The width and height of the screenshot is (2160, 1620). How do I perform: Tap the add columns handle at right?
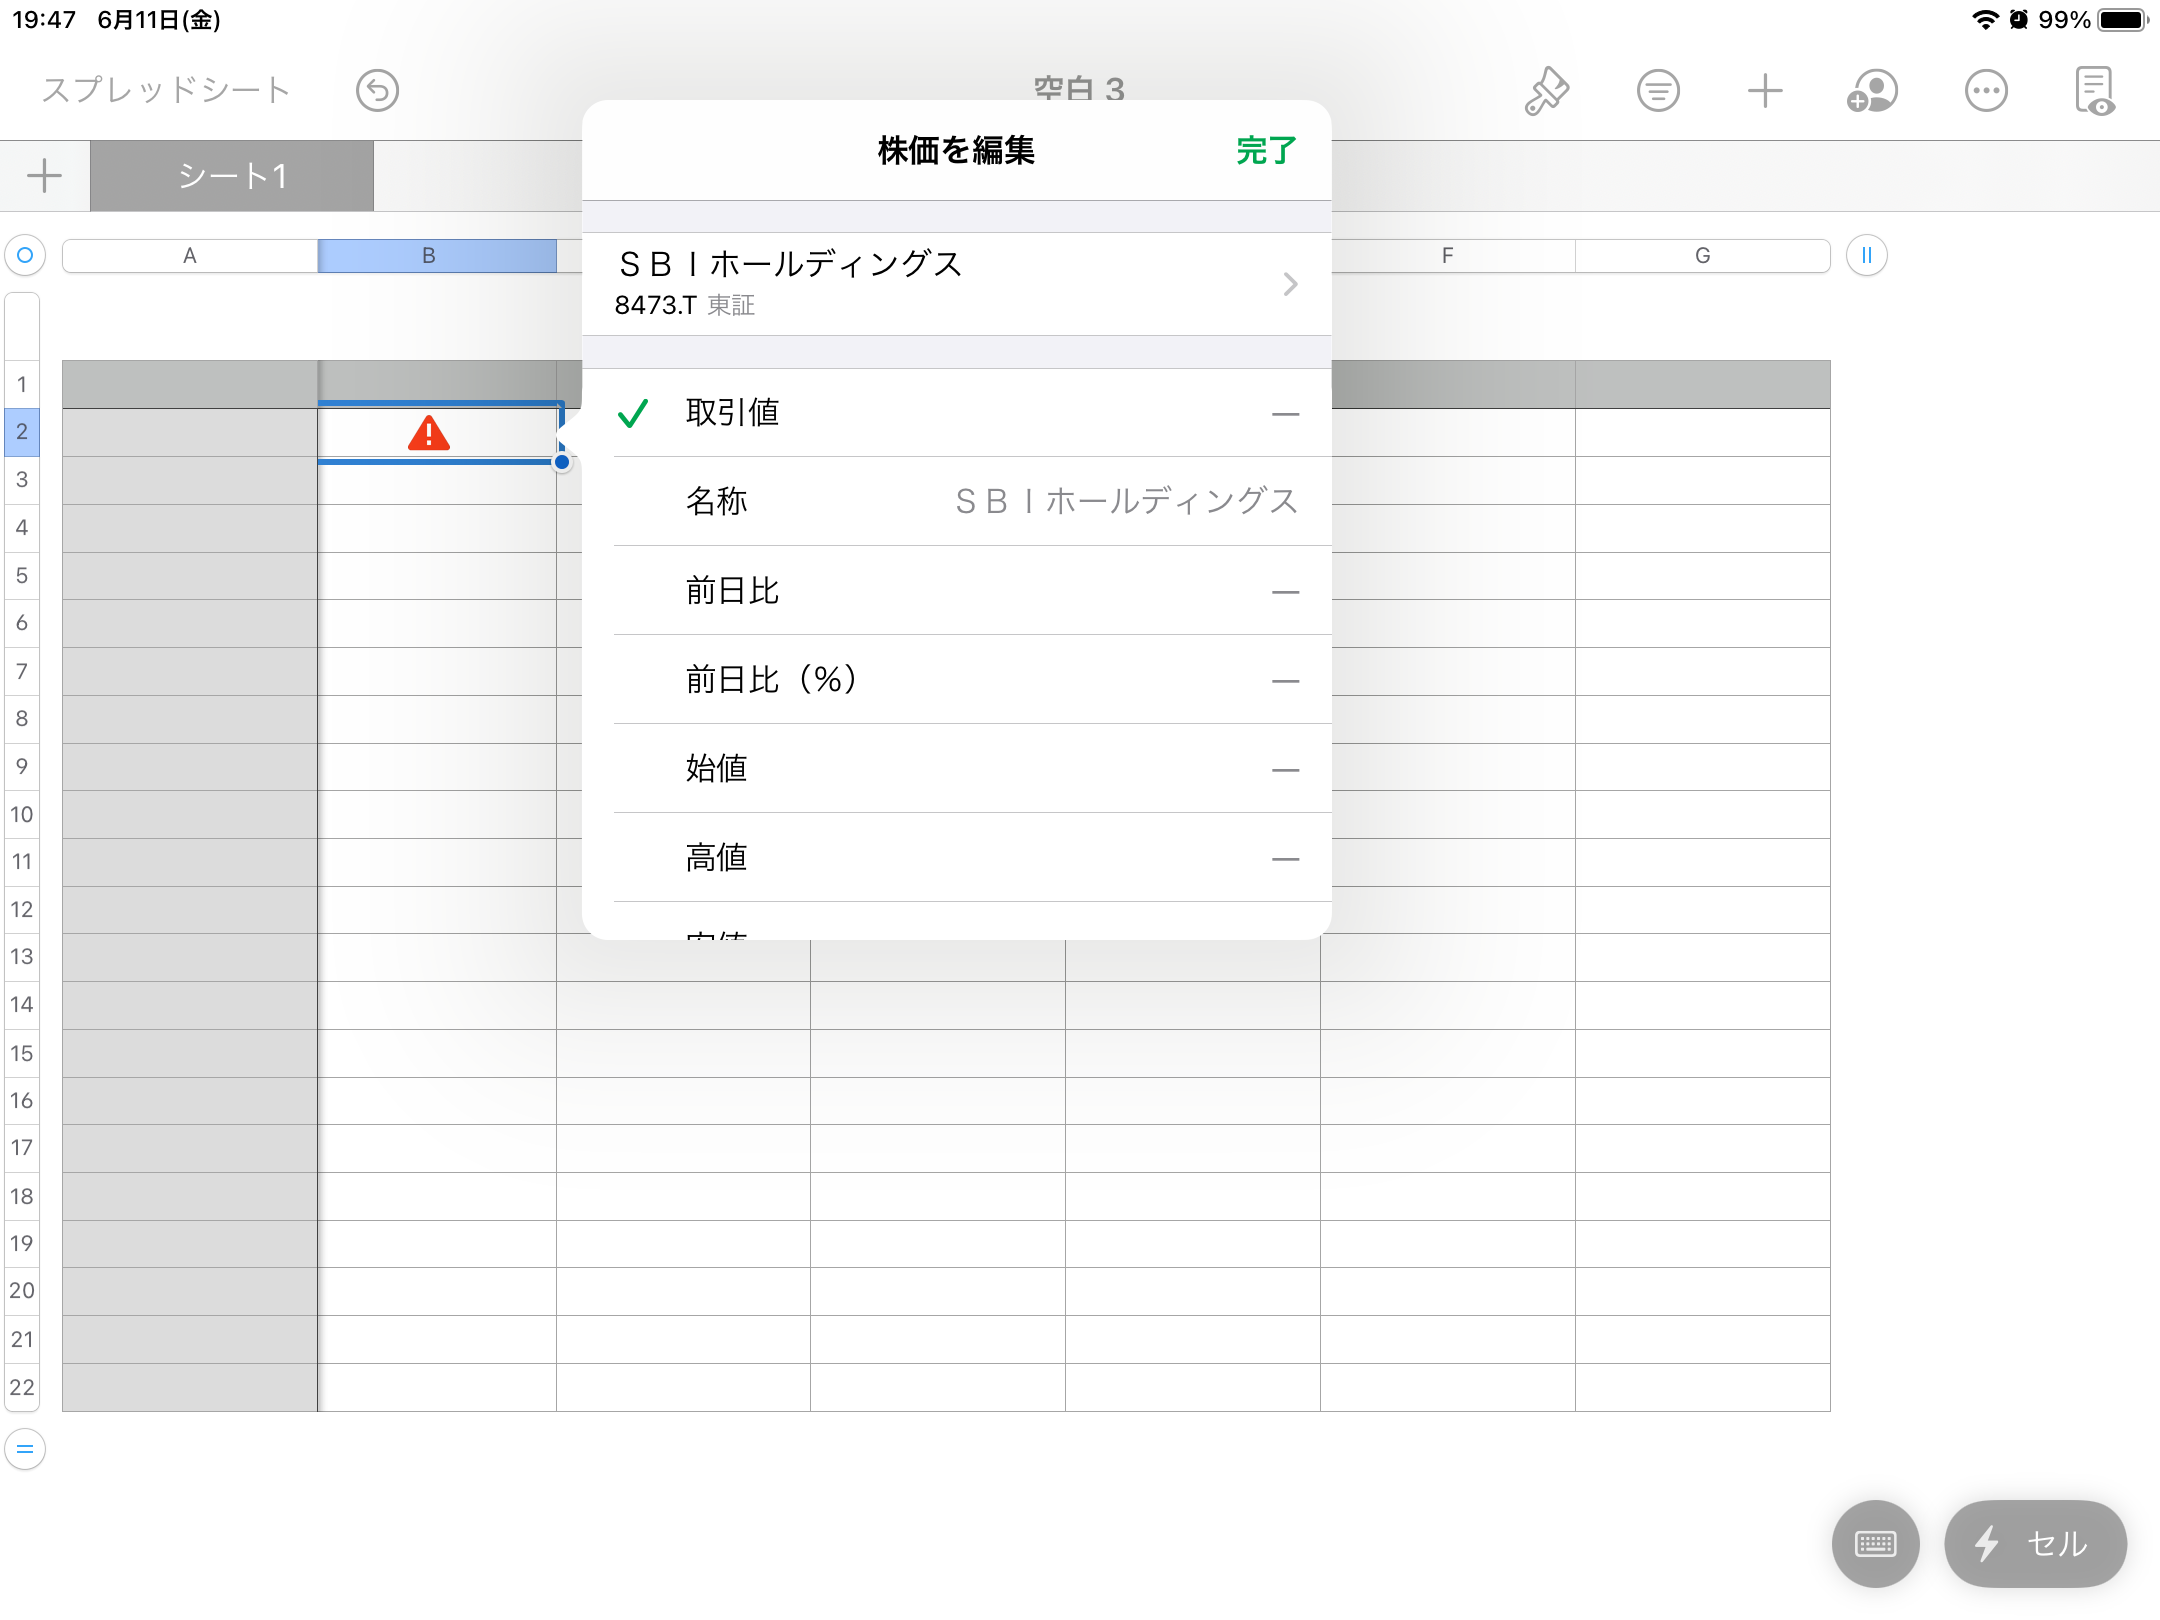click(x=1866, y=255)
